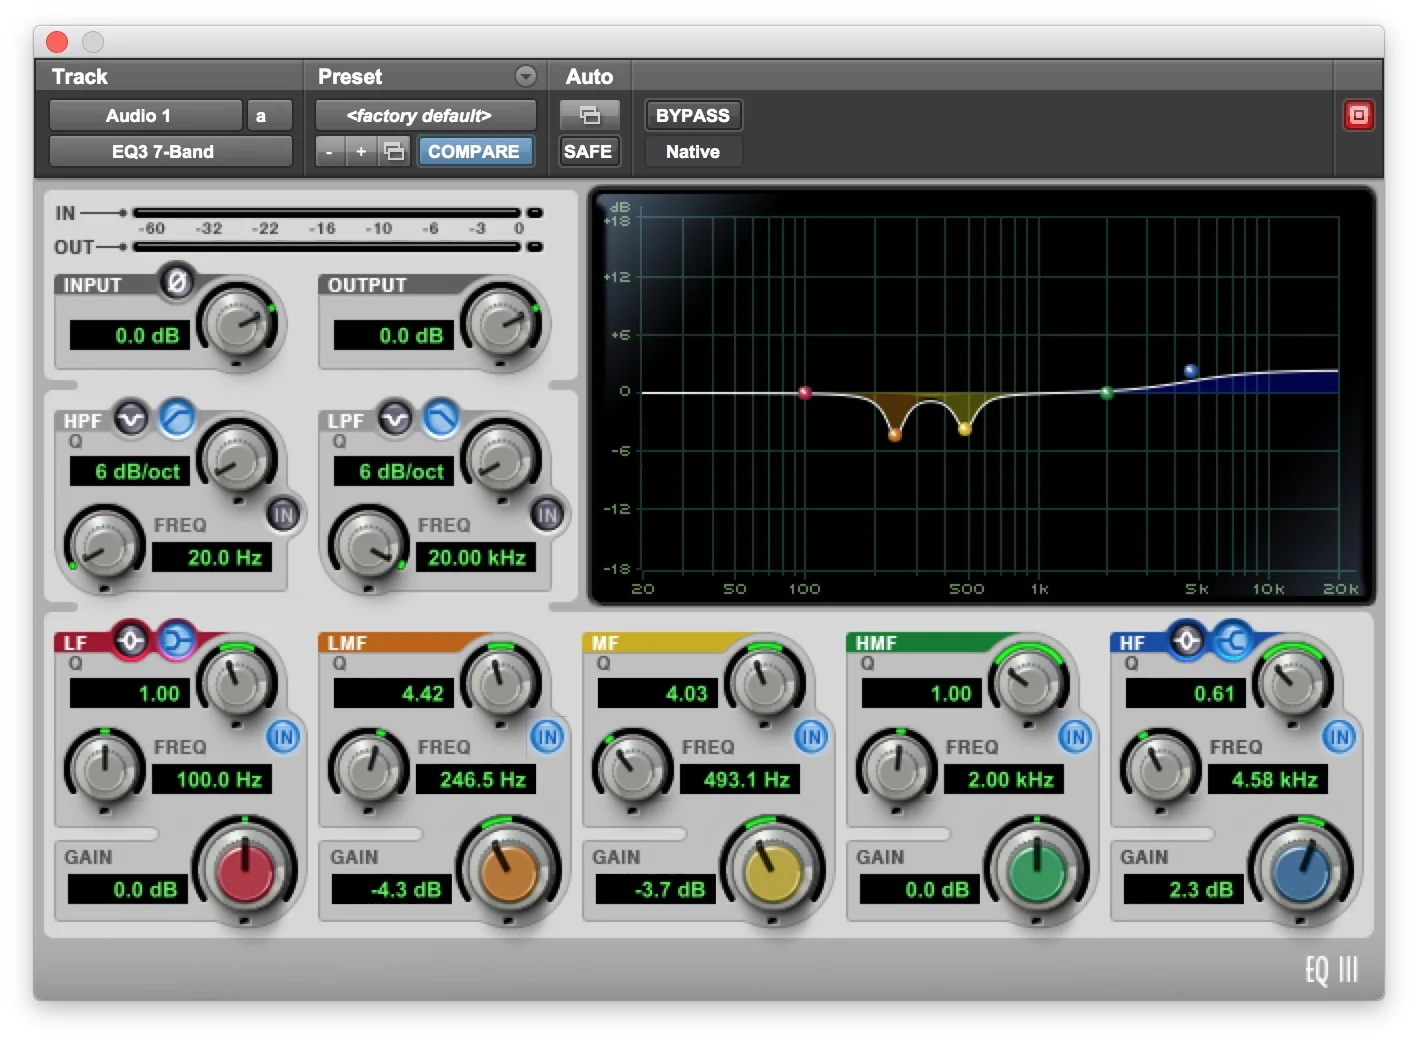The width and height of the screenshot is (1418, 1042).
Task: Open the plug-in automation enable window icon
Action: click(x=590, y=115)
